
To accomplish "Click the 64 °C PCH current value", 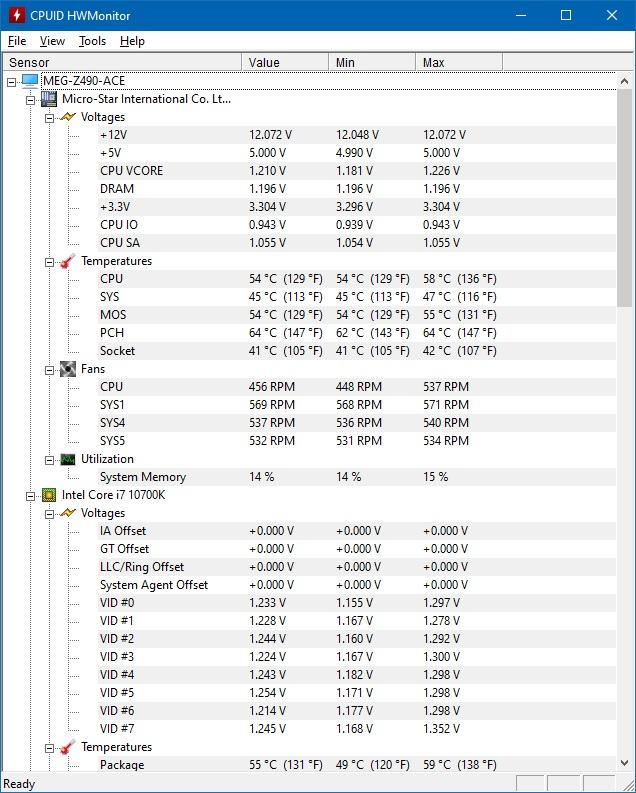I will click(x=286, y=333).
